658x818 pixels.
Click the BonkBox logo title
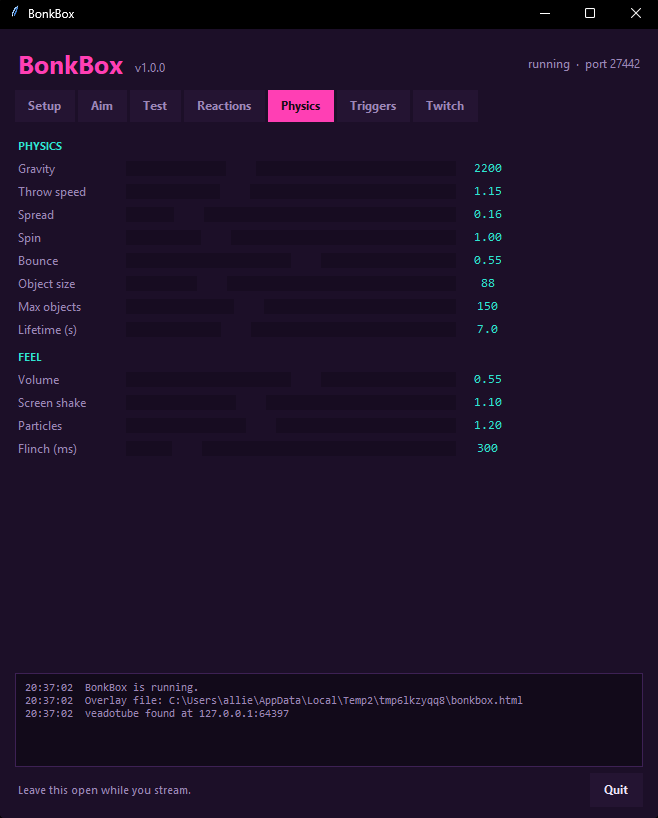(x=71, y=65)
